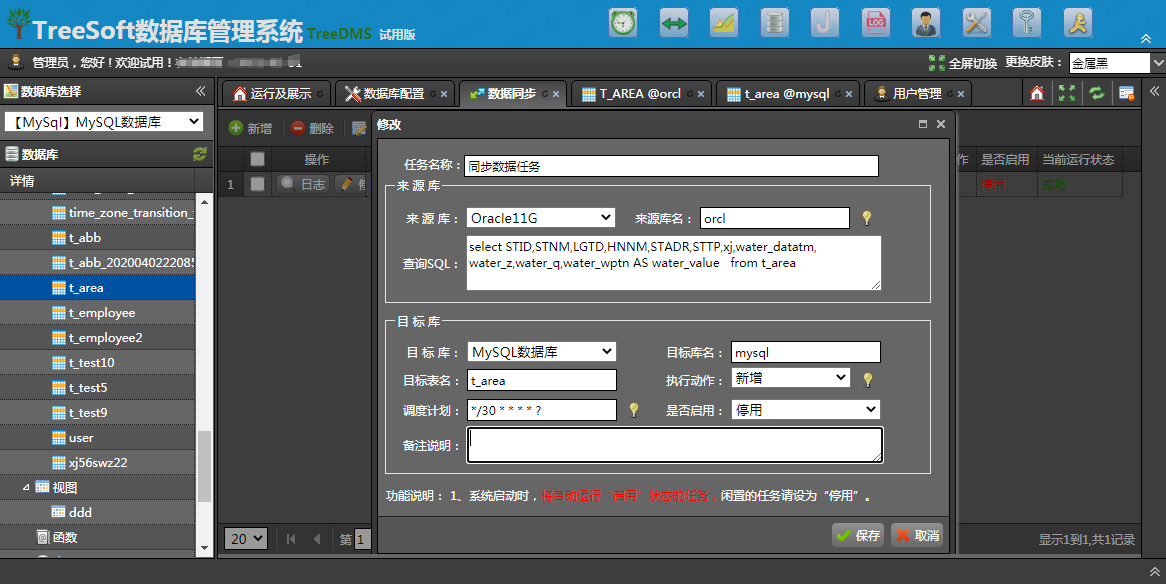The image size is (1166, 584).
Task: Click the 新增 add button
Action: 251,129
